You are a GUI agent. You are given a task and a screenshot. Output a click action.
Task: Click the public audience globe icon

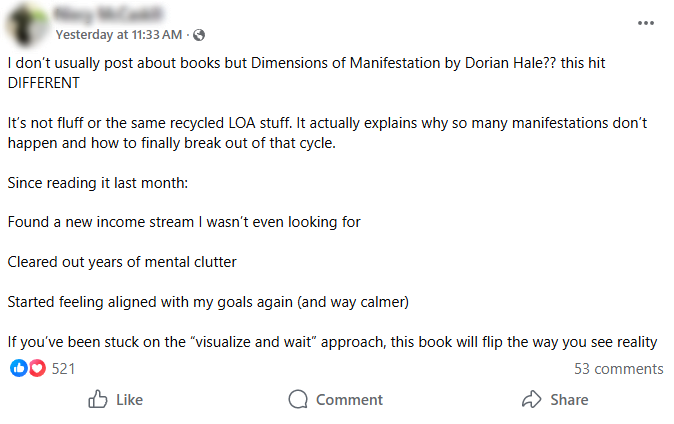[199, 35]
